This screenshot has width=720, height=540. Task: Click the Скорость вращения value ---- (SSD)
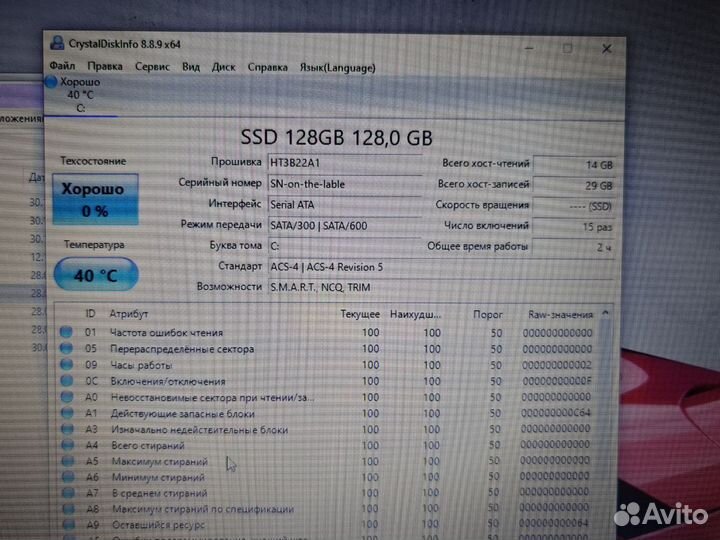tap(574, 206)
